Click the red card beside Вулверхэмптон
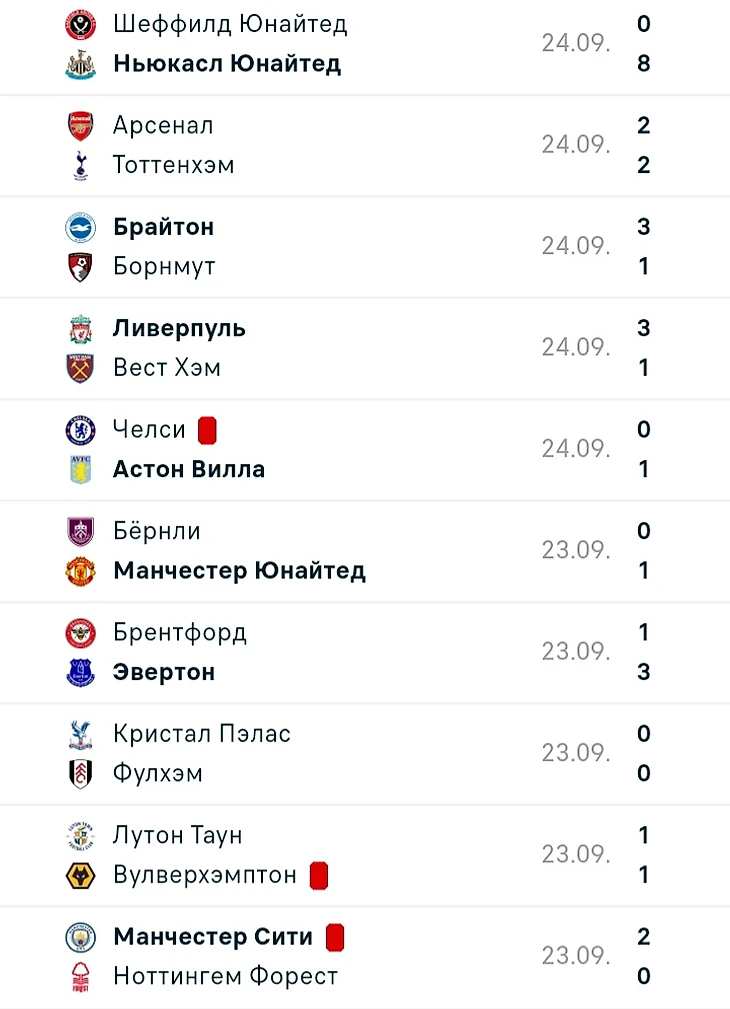 tap(319, 876)
